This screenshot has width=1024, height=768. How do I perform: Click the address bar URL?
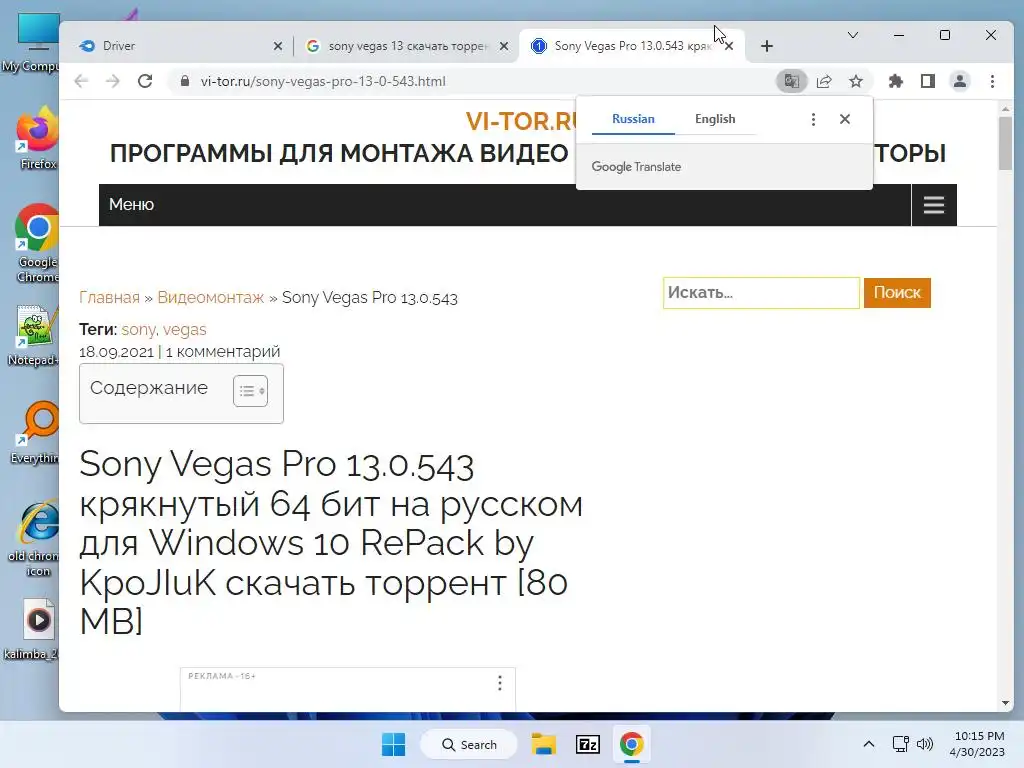323,81
